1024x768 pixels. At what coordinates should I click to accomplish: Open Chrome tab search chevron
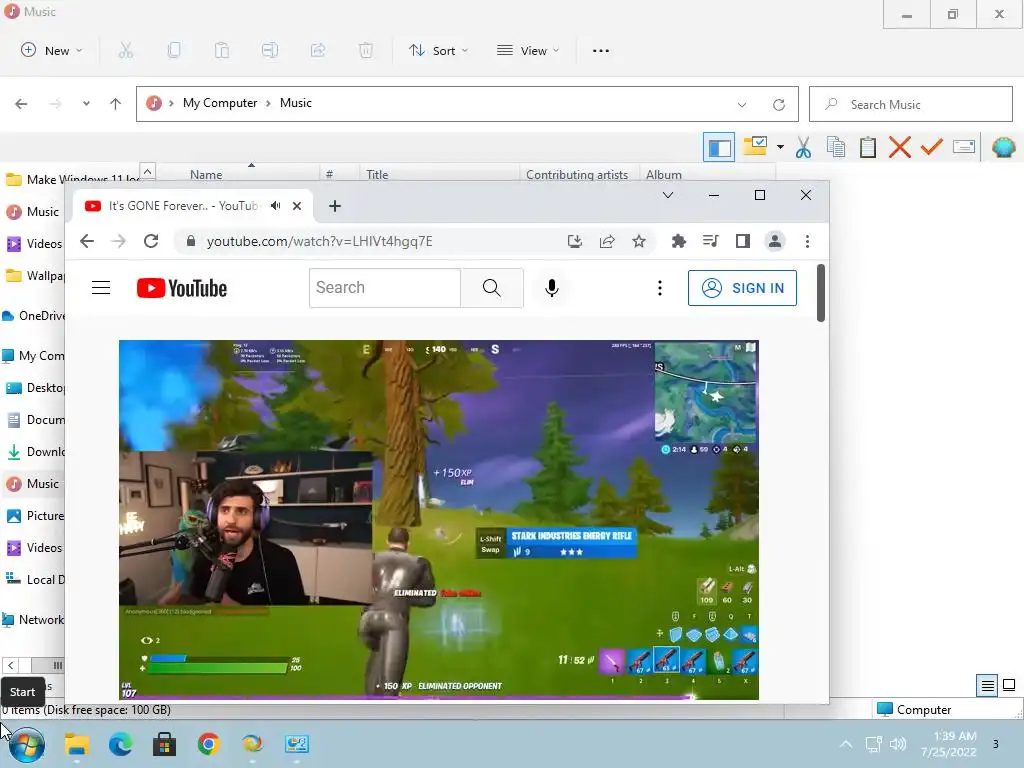click(x=667, y=195)
